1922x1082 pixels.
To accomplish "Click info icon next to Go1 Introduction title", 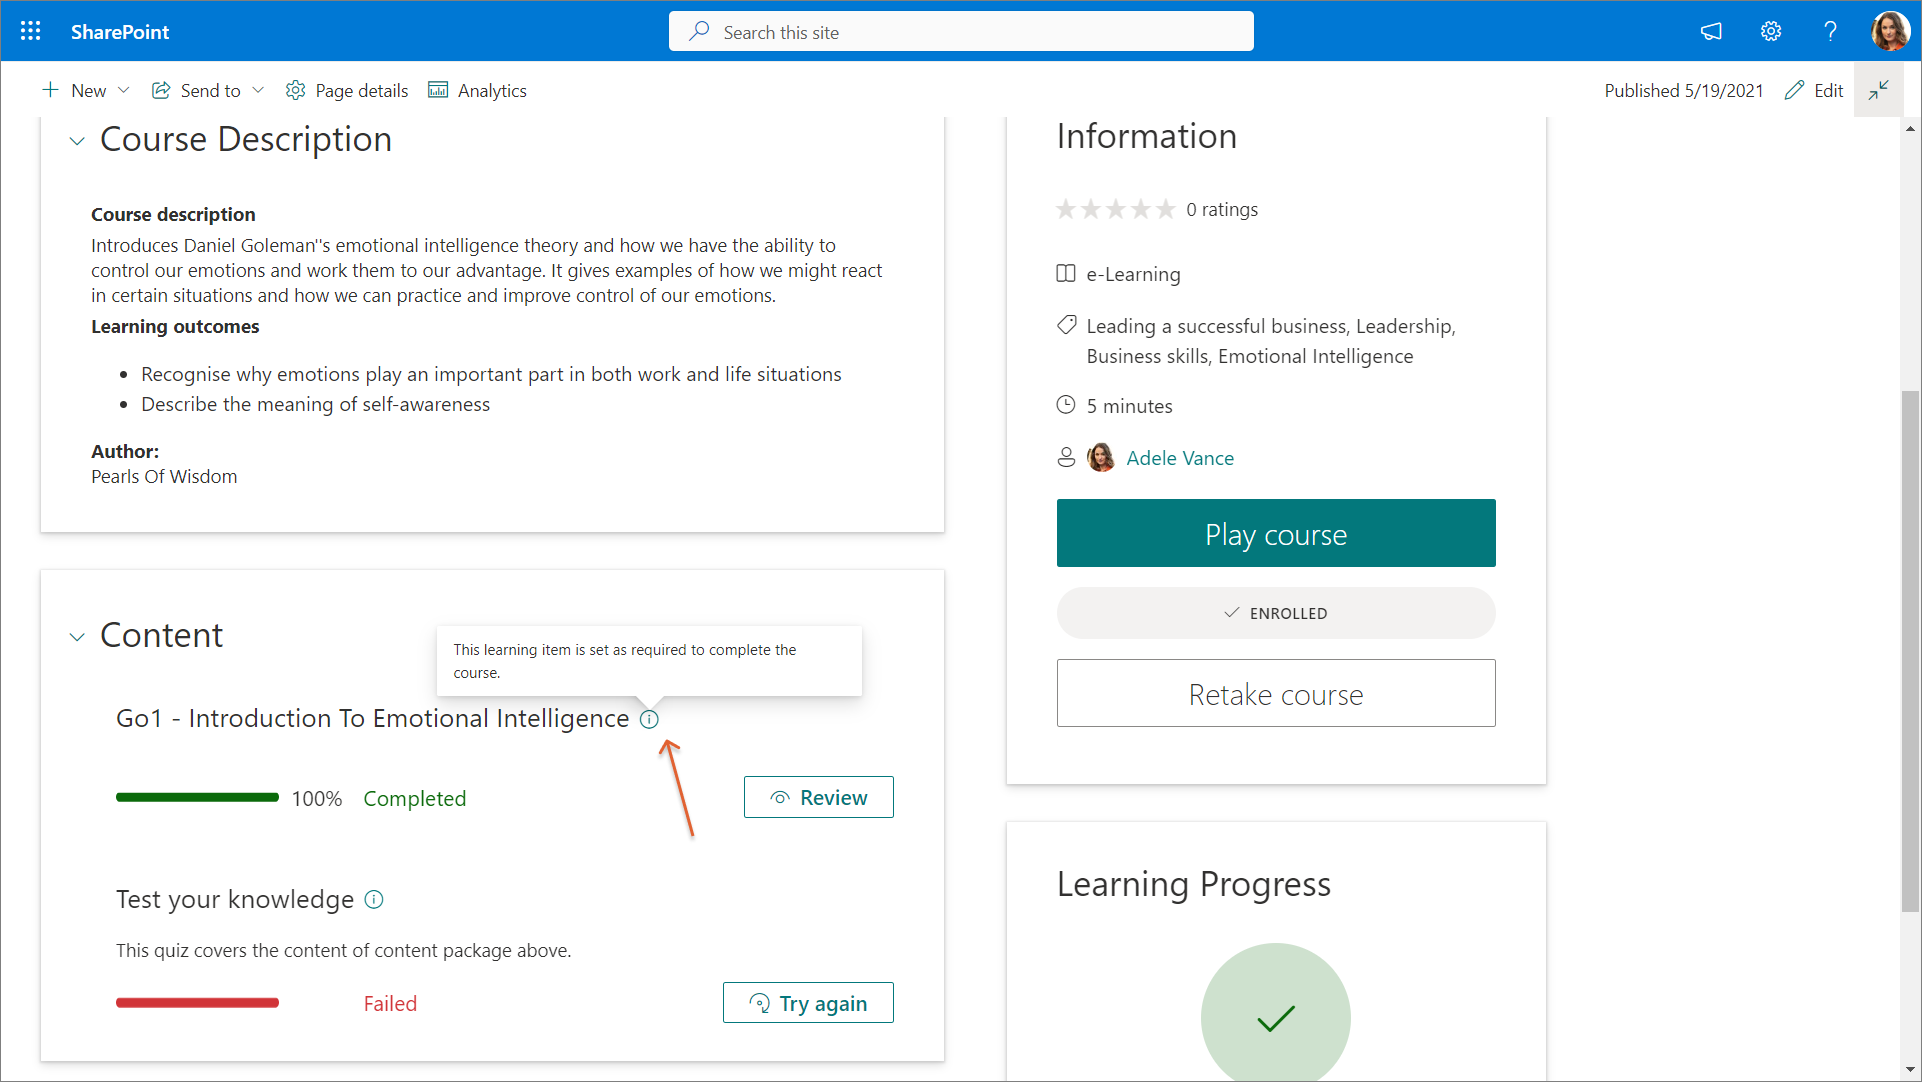I will [x=649, y=719].
